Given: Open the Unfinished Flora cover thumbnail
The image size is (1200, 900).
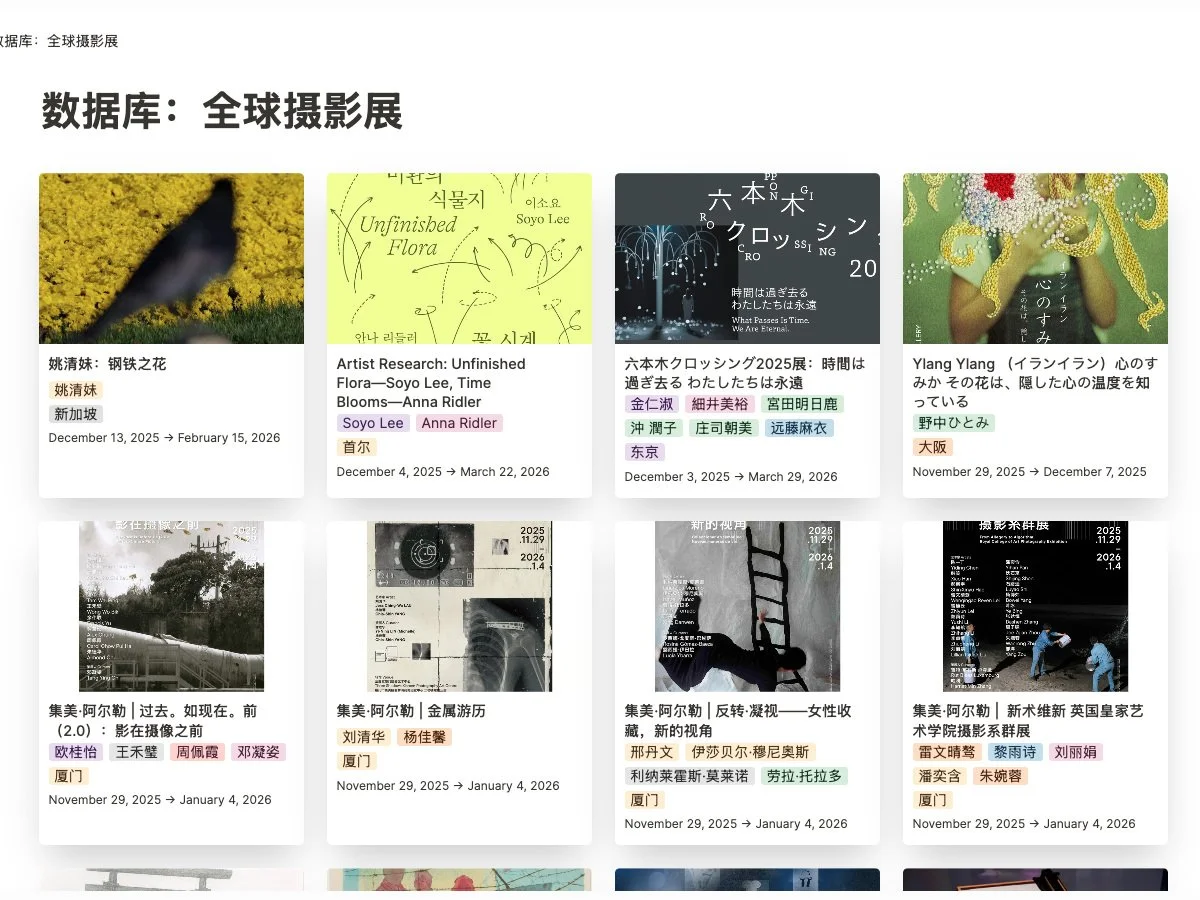Looking at the screenshot, I should [459, 258].
